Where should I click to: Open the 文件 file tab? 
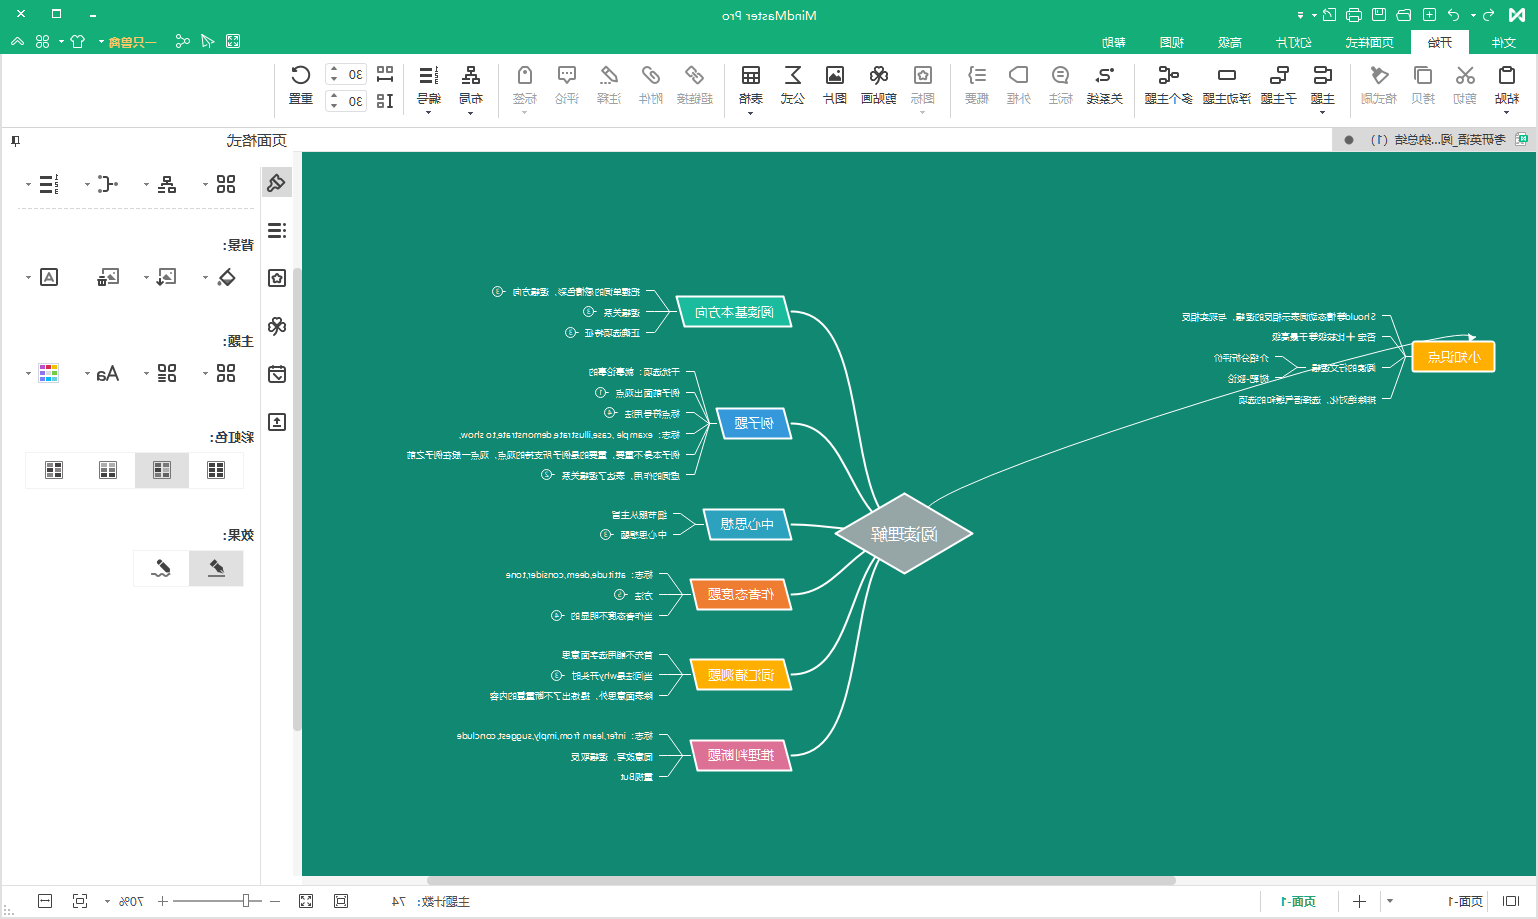pos(1503,42)
